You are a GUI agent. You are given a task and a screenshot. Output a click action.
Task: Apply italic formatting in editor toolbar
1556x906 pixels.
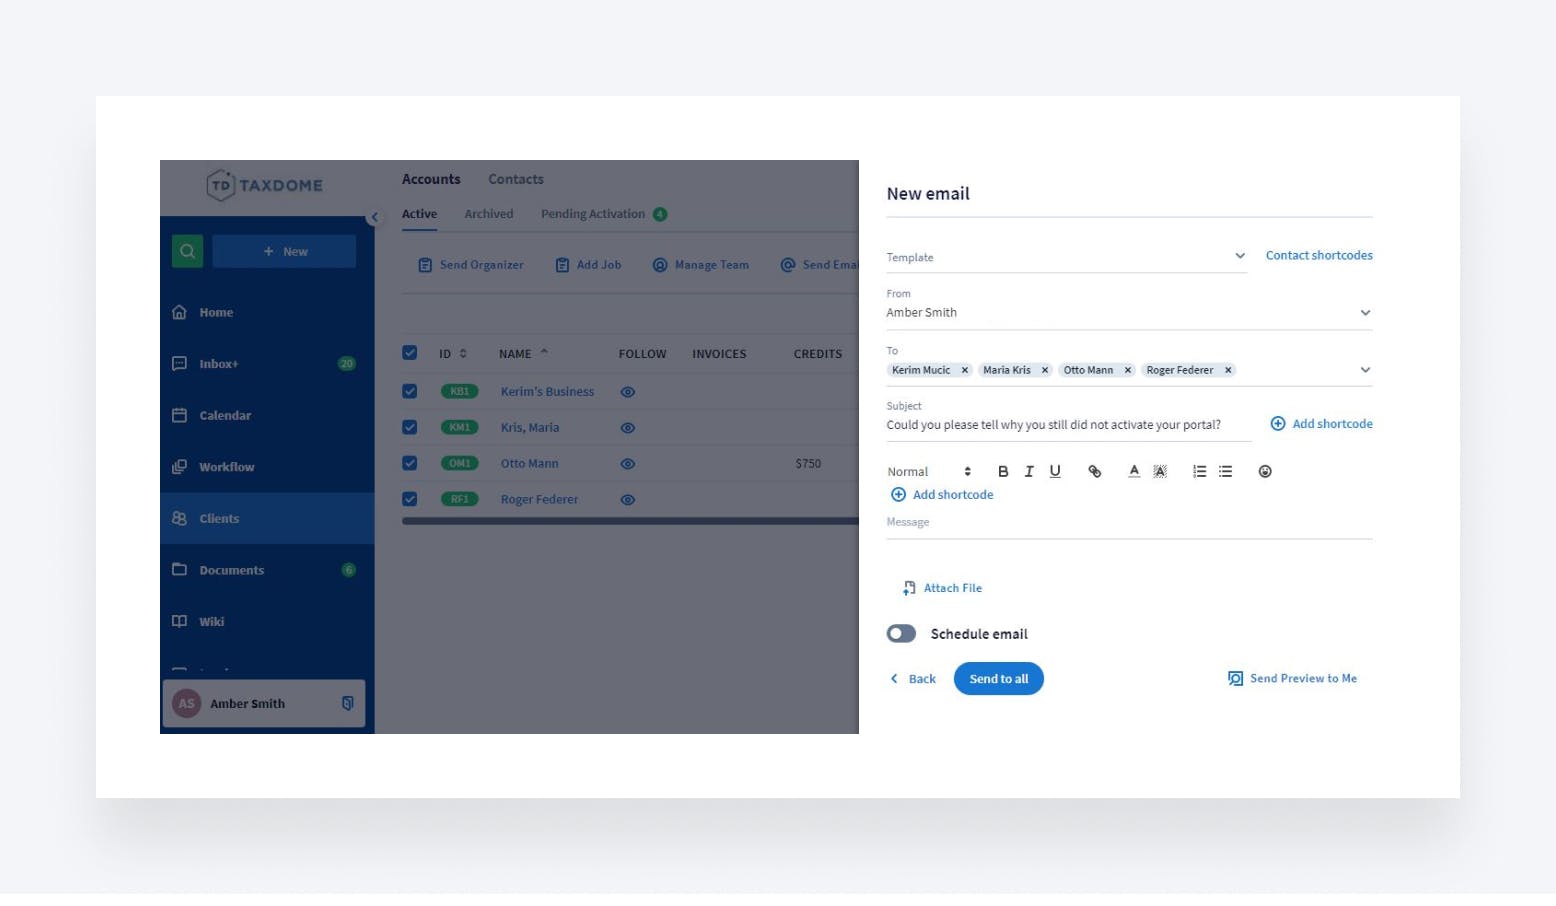pyautogui.click(x=1028, y=472)
